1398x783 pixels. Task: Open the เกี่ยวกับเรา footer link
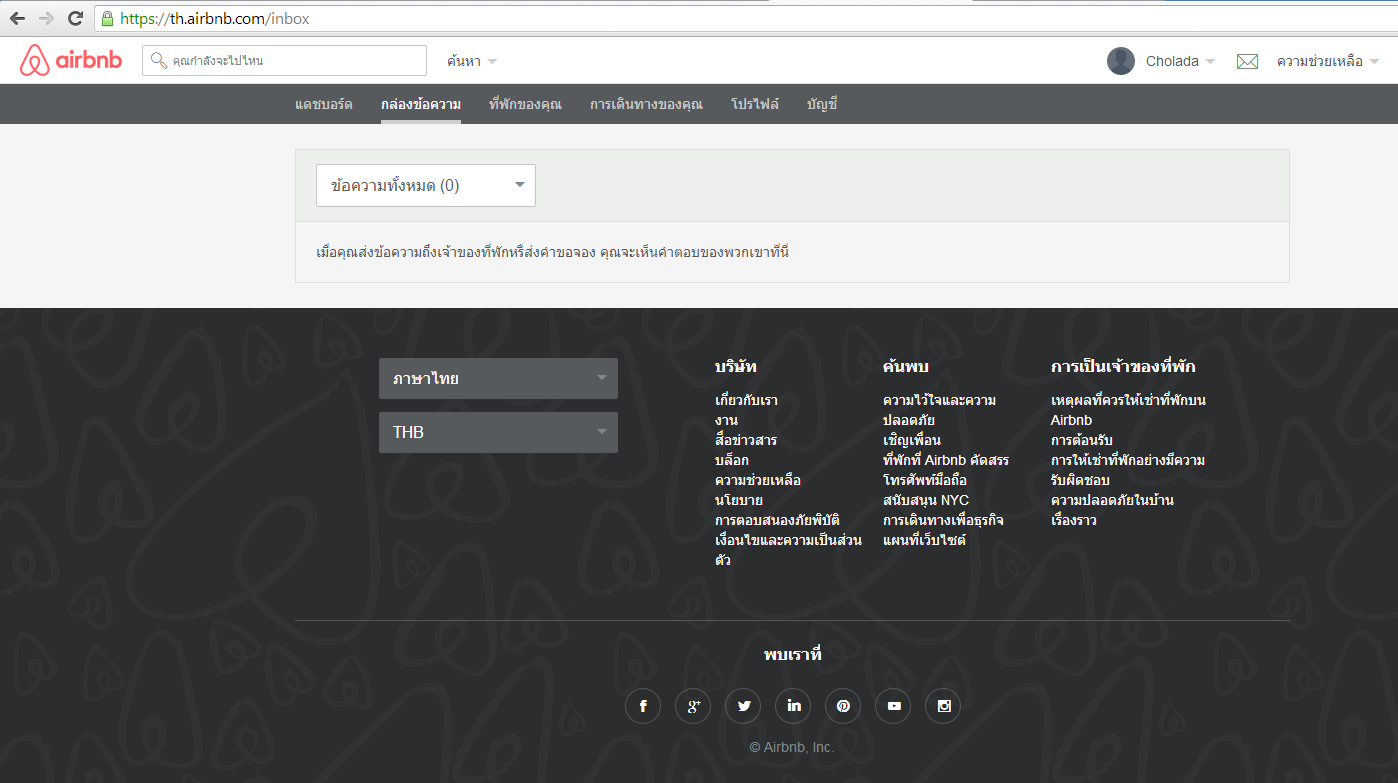[x=746, y=401]
